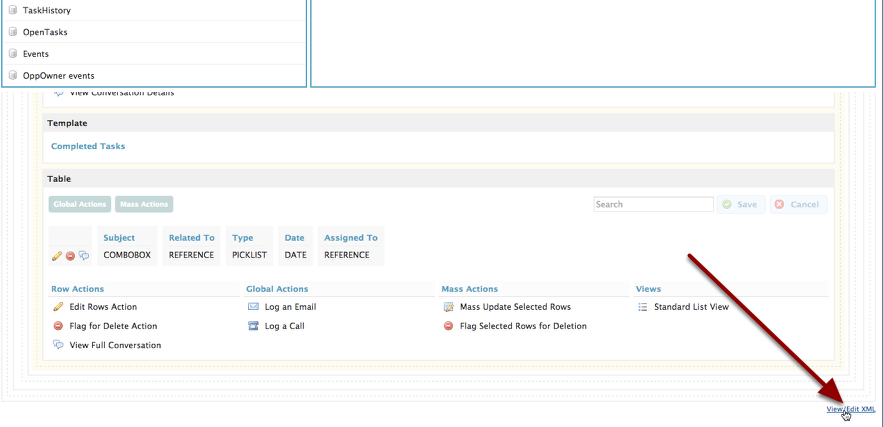Click the red delete icon in table row

click(70, 256)
